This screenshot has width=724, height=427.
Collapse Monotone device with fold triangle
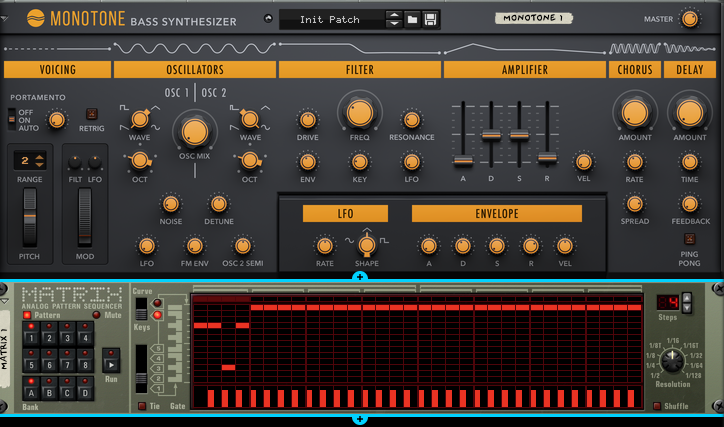[4, 19]
